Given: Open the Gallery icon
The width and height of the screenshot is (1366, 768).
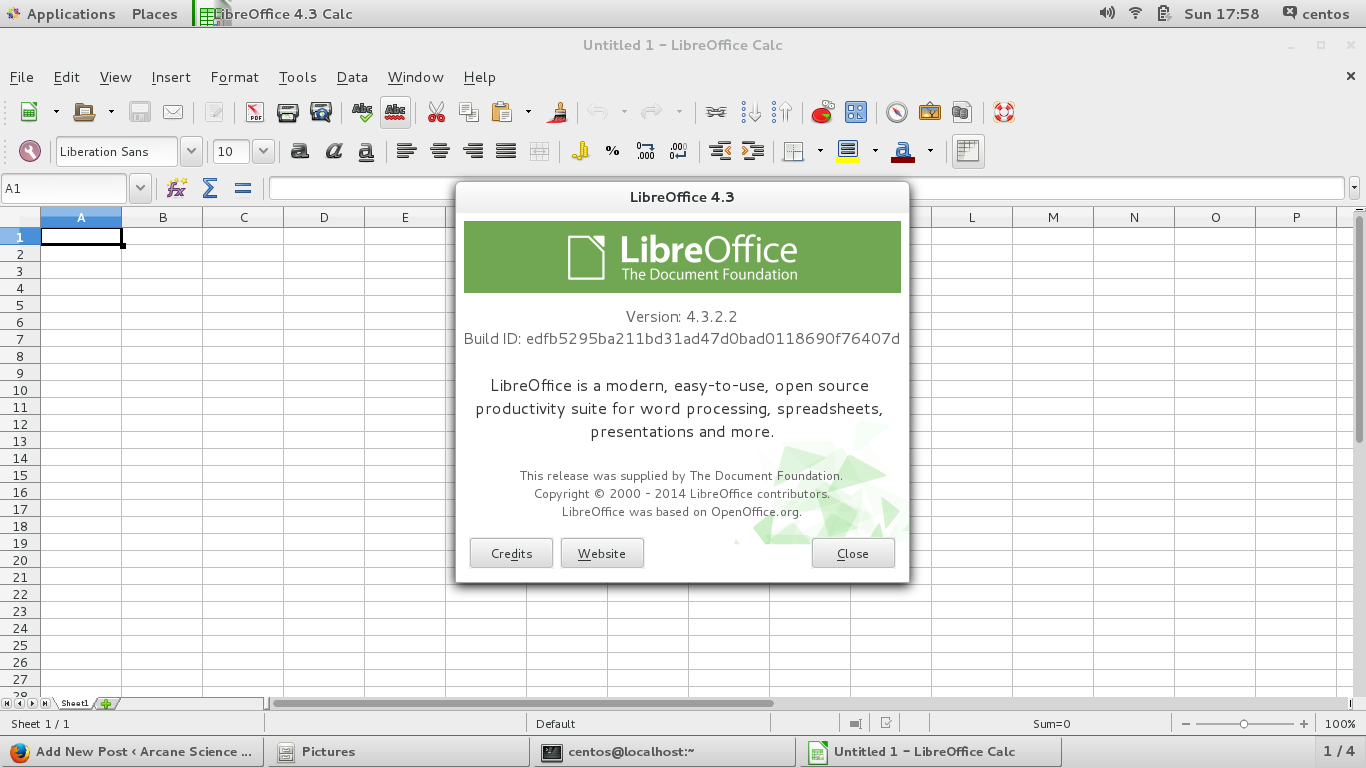Looking at the screenshot, I should pyautogui.click(x=929, y=112).
